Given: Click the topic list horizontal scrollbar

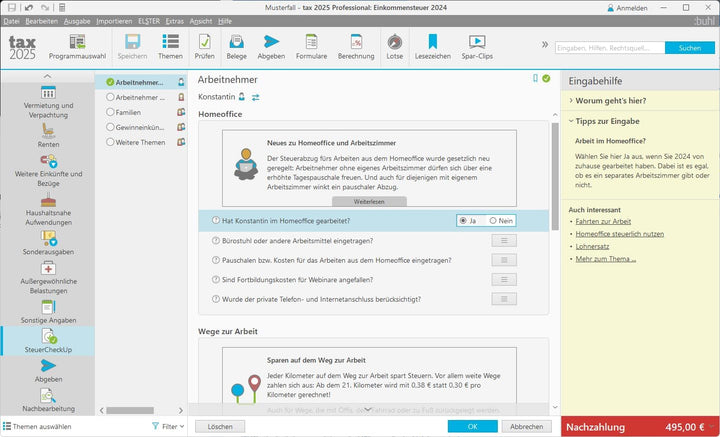Looking at the screenshot, I should click(x=130, y=410).
